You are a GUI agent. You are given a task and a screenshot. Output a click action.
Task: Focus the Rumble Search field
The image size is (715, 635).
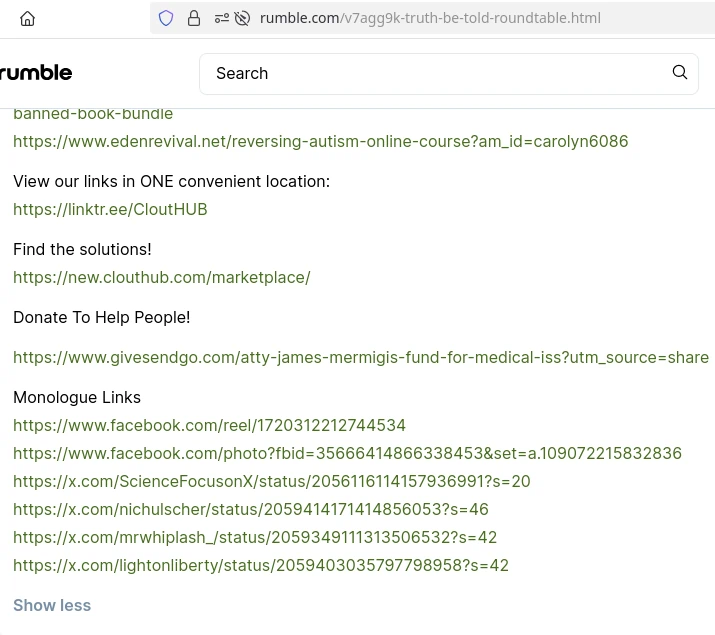pos(449,74)
